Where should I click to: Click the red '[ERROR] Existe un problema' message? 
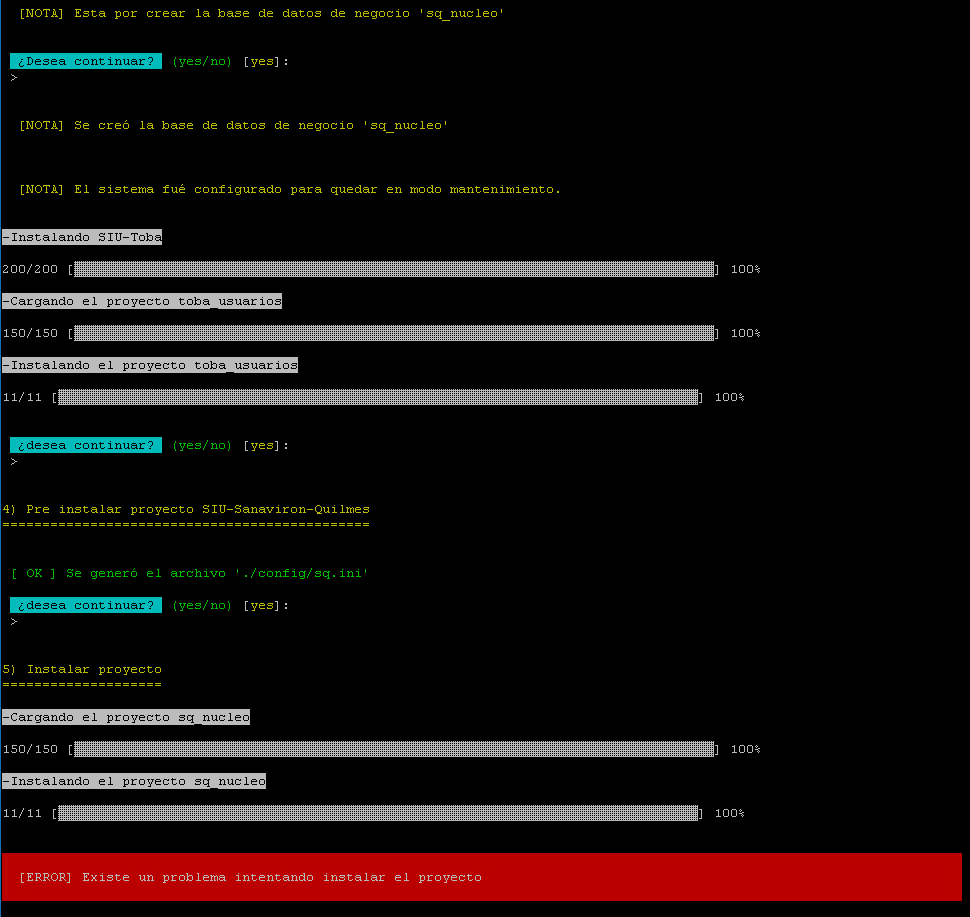[x=482, y=877]
